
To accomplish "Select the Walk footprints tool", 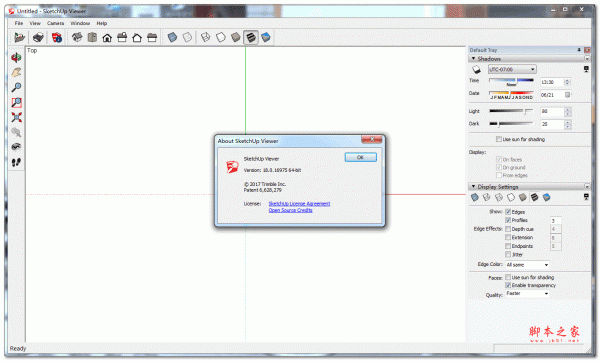I will pos(16,162).
